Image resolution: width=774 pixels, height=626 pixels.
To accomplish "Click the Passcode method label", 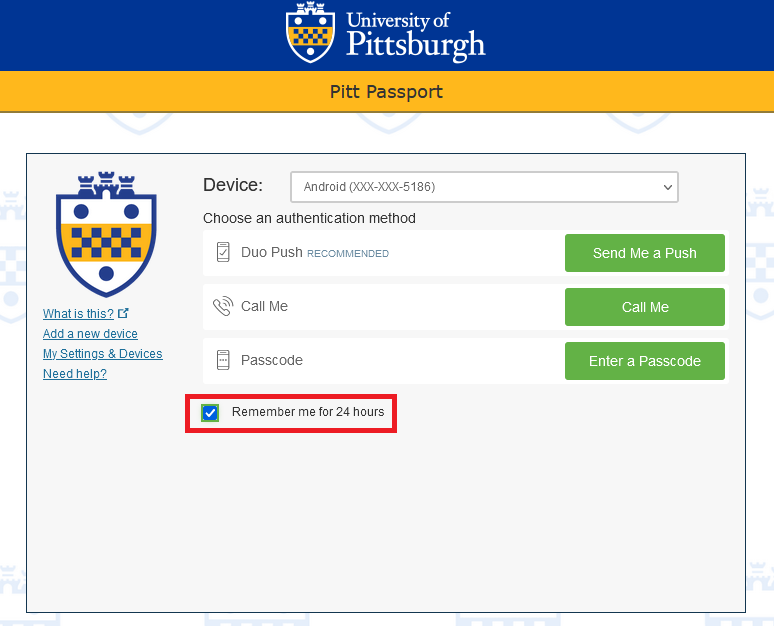I will click(272, 360).
